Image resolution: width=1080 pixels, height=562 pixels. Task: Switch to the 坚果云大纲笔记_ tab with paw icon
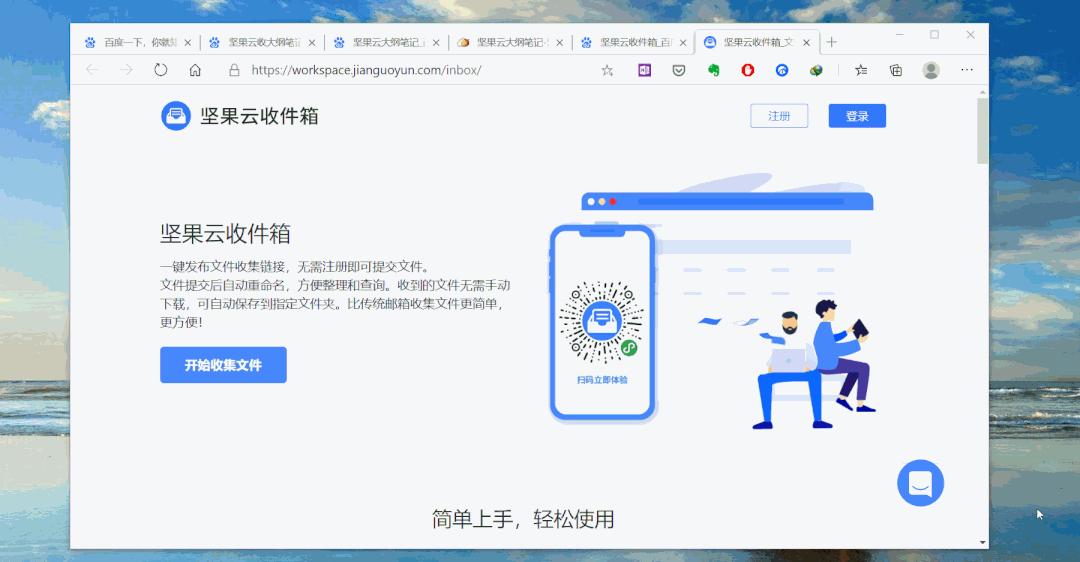coord(385,43)
